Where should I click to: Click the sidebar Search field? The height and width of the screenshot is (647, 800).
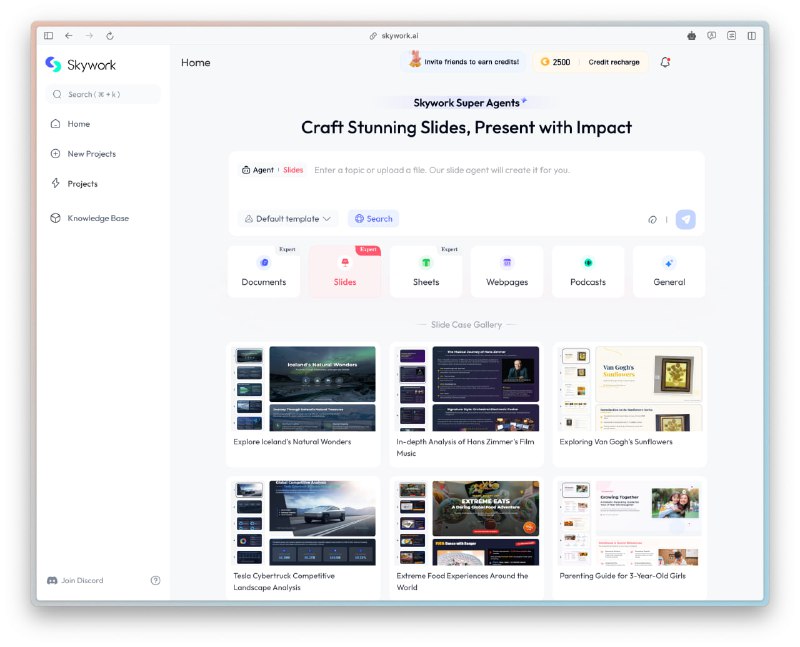(x=103, y=94)
